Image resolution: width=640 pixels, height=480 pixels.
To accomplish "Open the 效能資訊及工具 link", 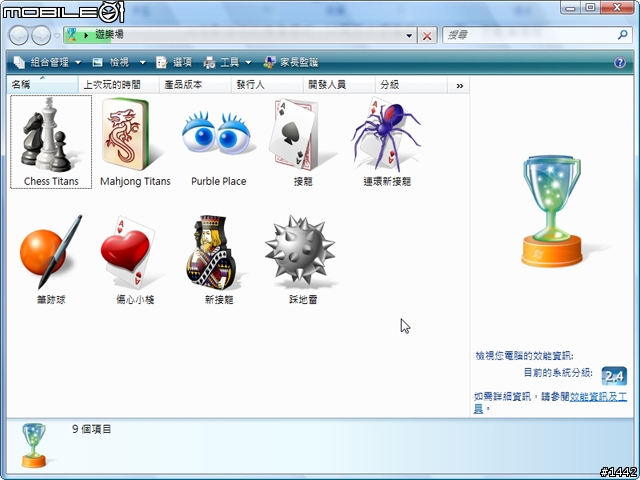I will click(x=598, y=397).
